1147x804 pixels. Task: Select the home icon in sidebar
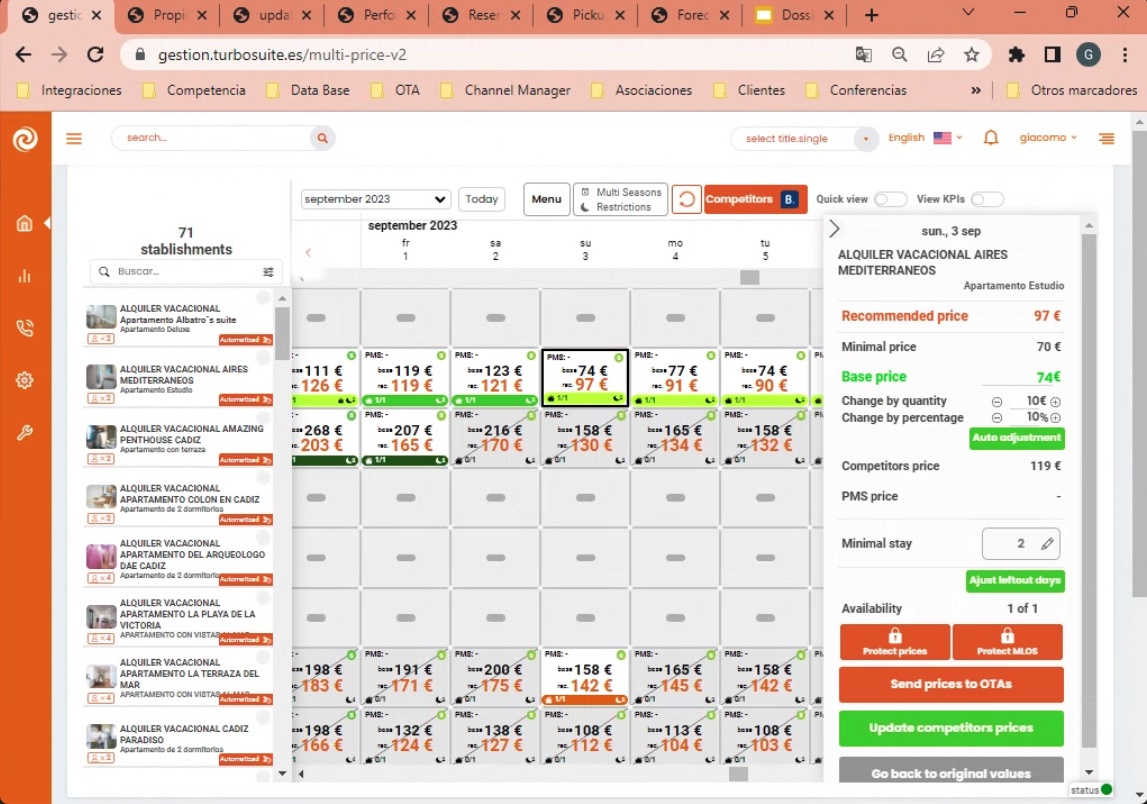25,222
